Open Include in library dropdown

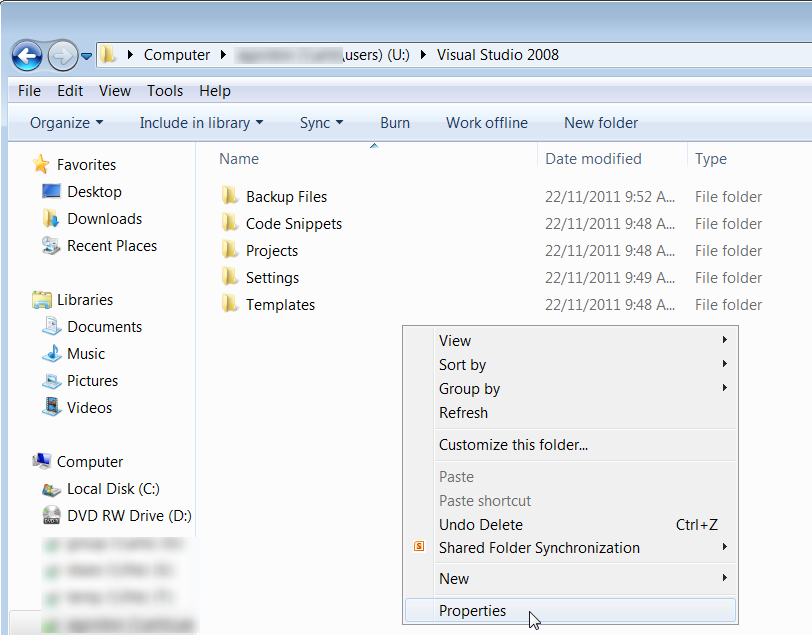coord(201,123)
